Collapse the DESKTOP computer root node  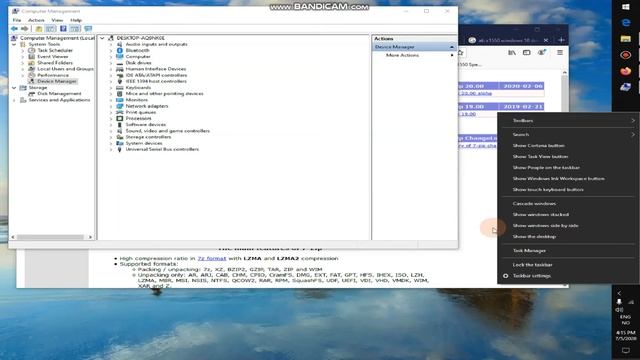(102, 38)
